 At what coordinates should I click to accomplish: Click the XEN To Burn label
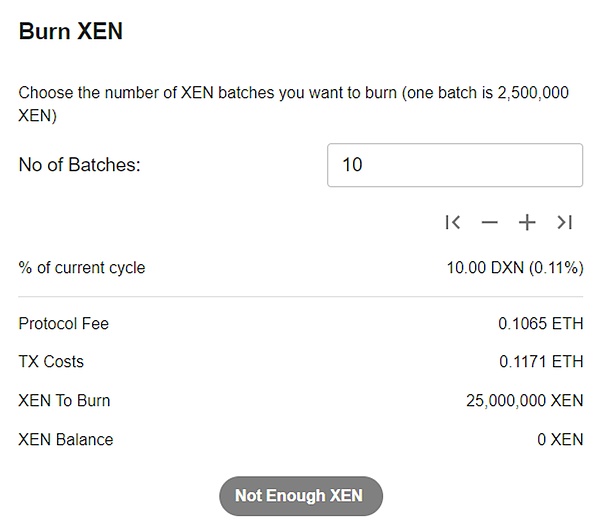click(64, 401)
